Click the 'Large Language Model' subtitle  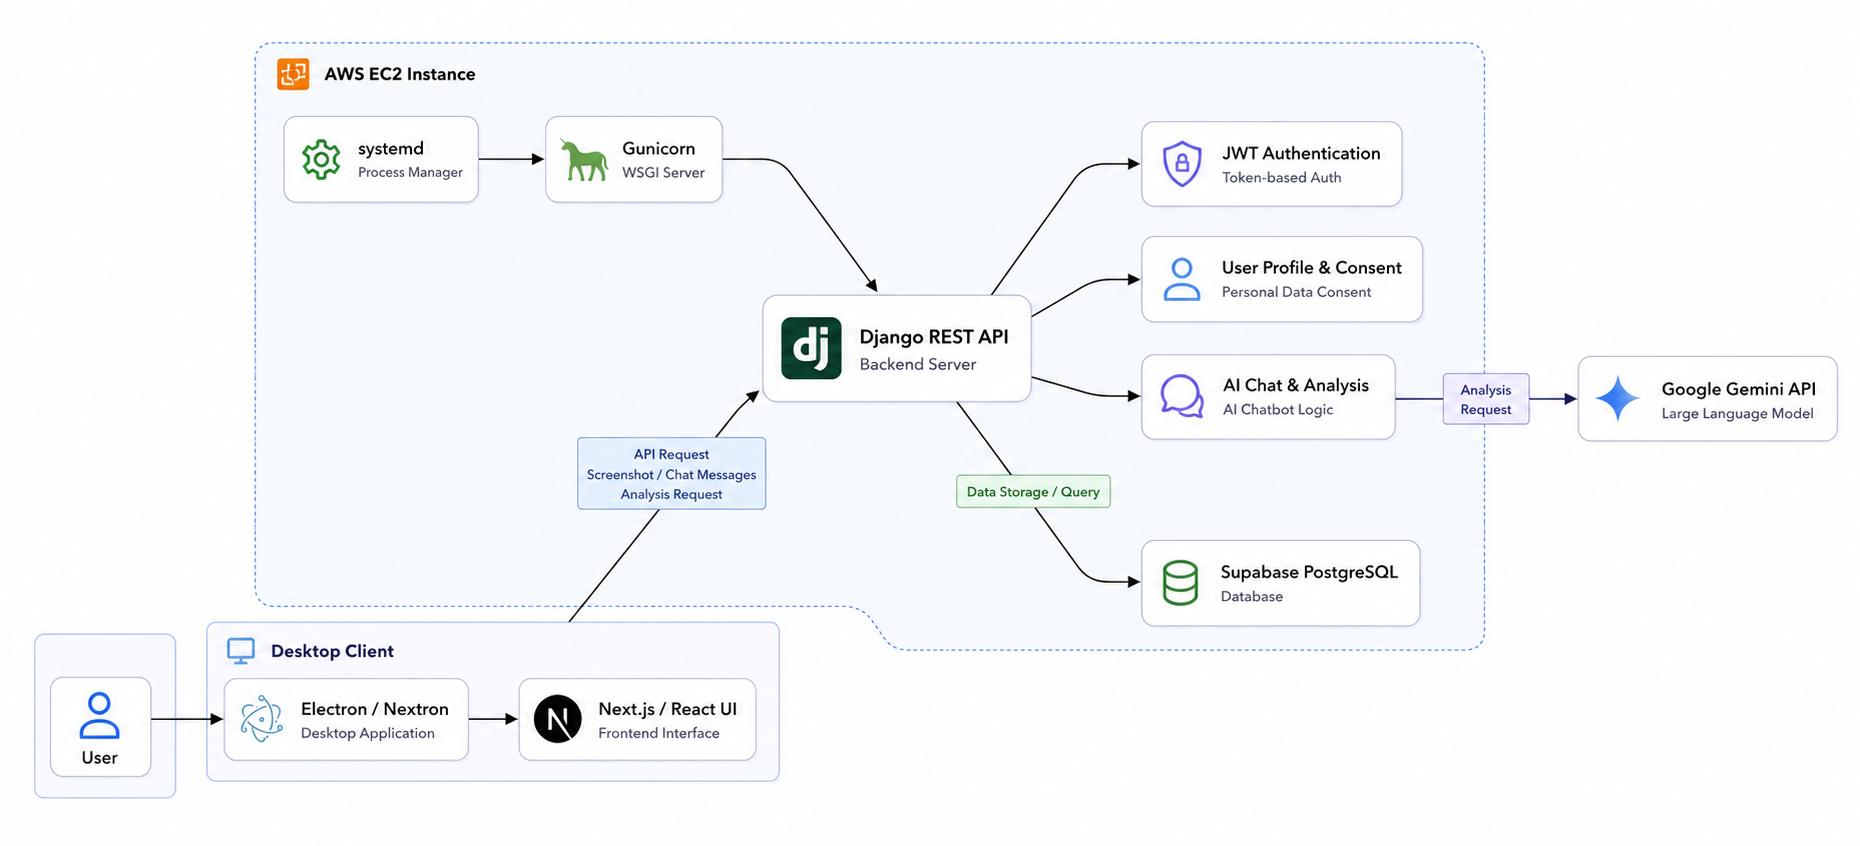coord(1737,413)
